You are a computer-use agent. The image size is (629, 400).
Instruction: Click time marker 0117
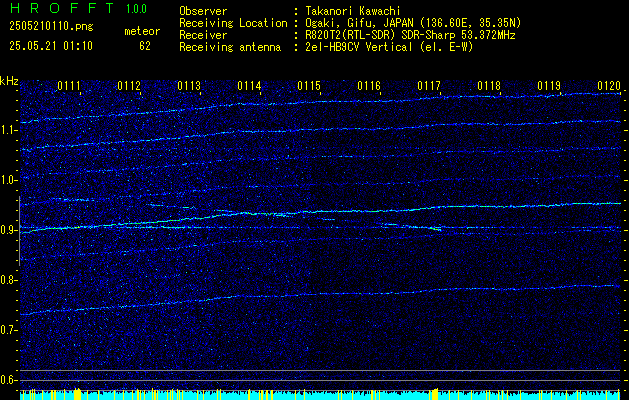click(x=429, y=86)
